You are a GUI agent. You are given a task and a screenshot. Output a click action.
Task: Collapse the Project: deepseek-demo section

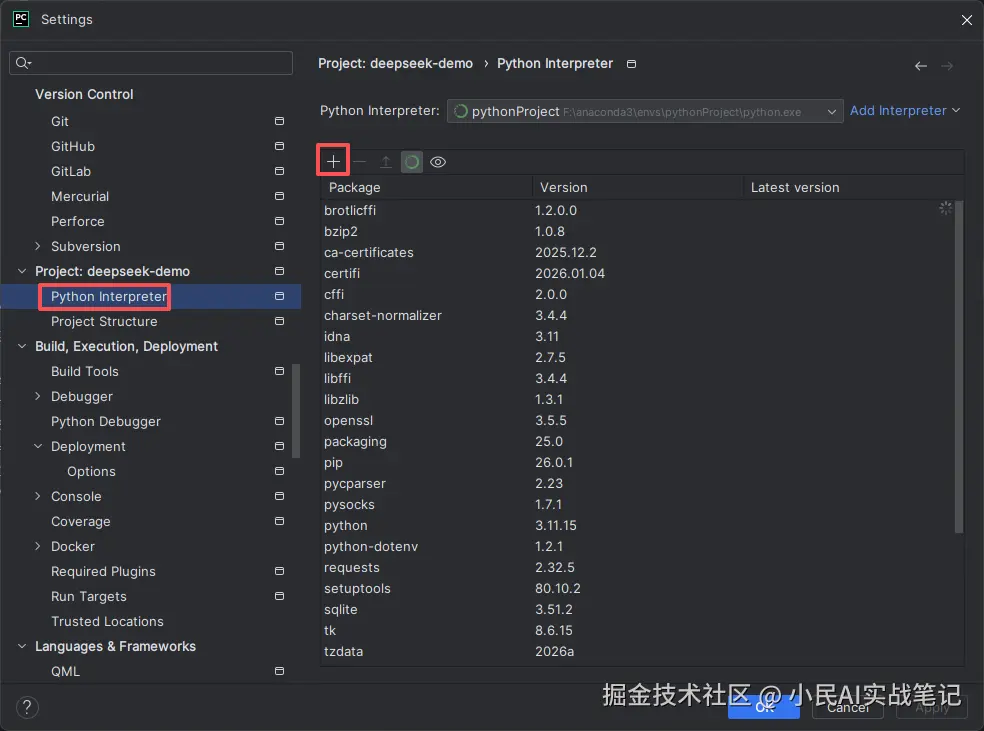coord(22,271)
